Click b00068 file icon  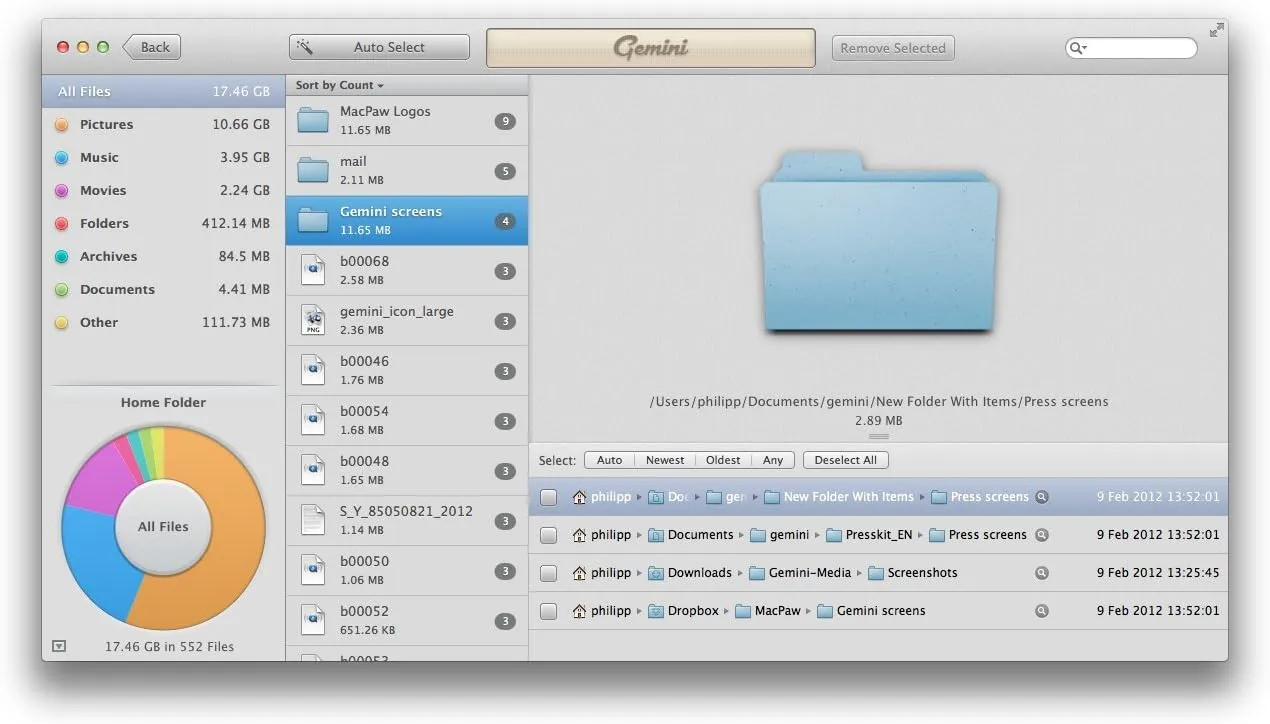pyautogui.click(x=313, y=271)
